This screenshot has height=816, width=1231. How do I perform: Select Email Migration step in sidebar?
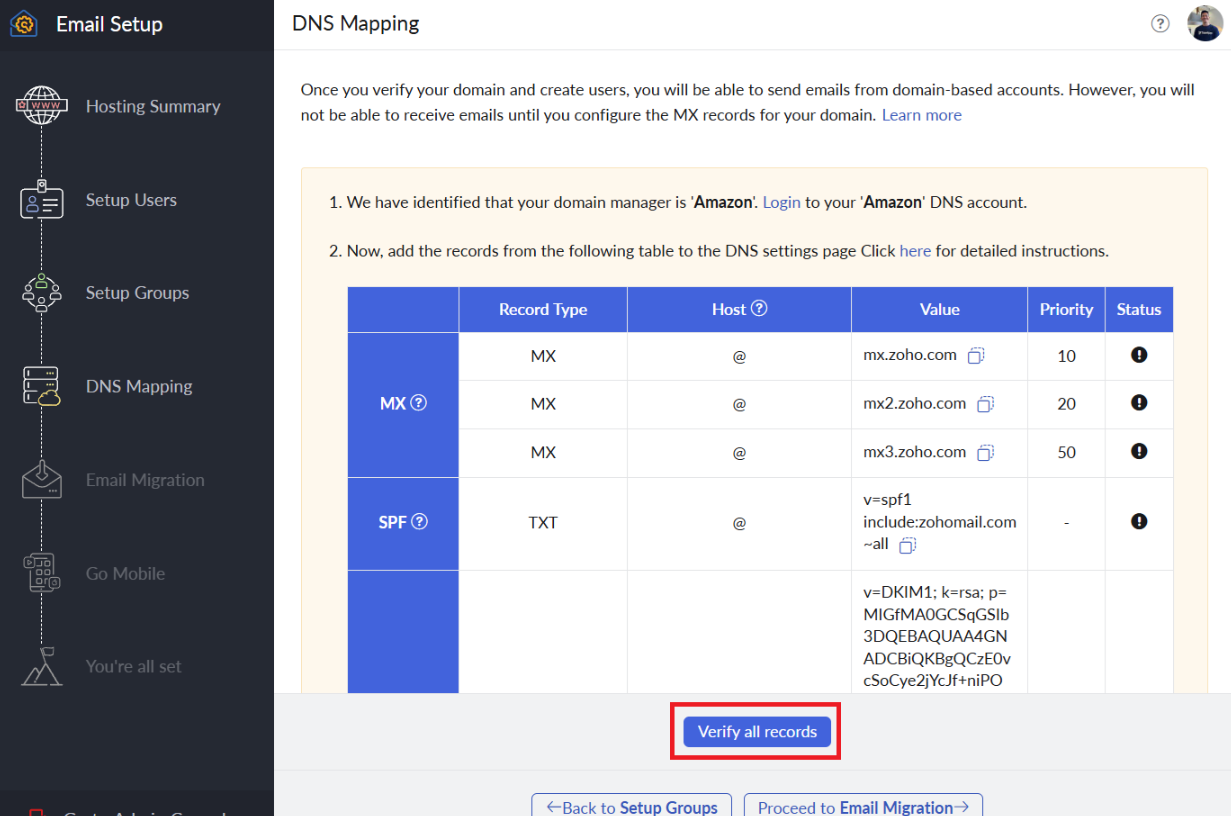tap(145, 480)
